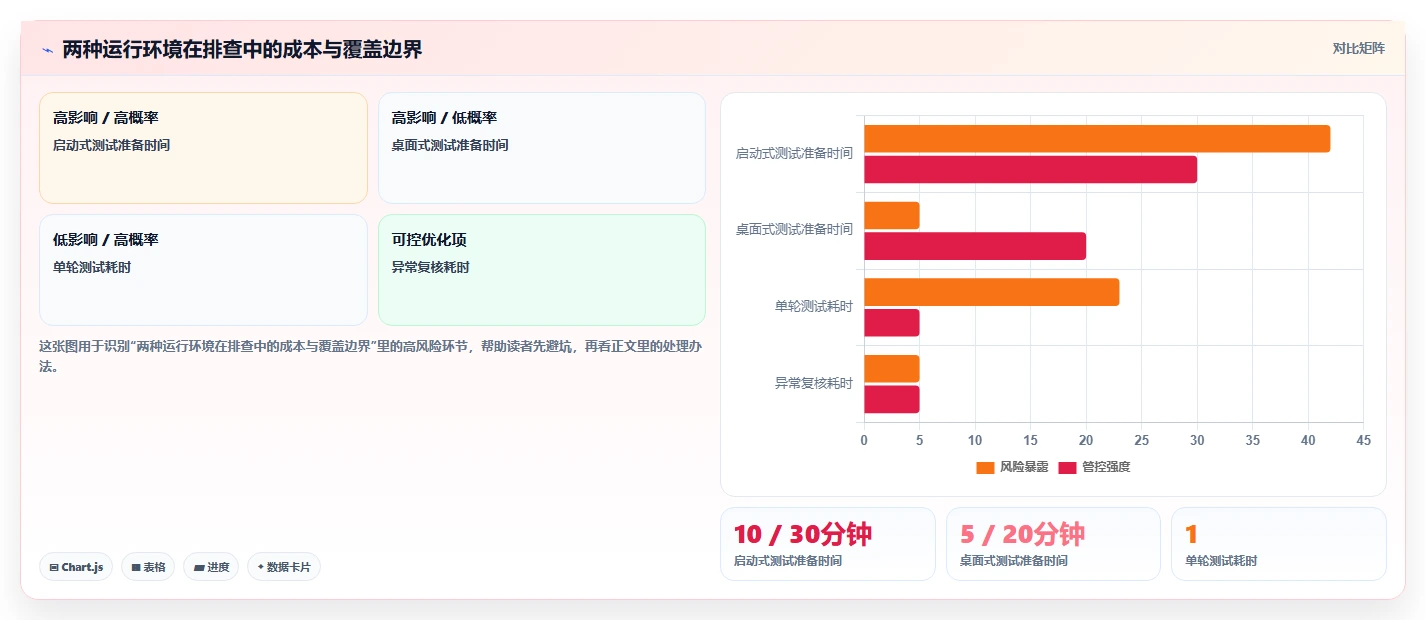Click the chart axis label 单轮测试耗时
The image size is (1426, 620).
tap(814, 306)
